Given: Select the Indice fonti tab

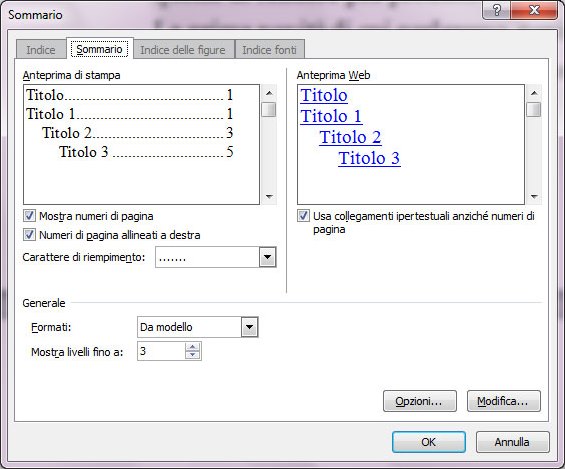Looking at the screenshot, I should coord(270,50).
